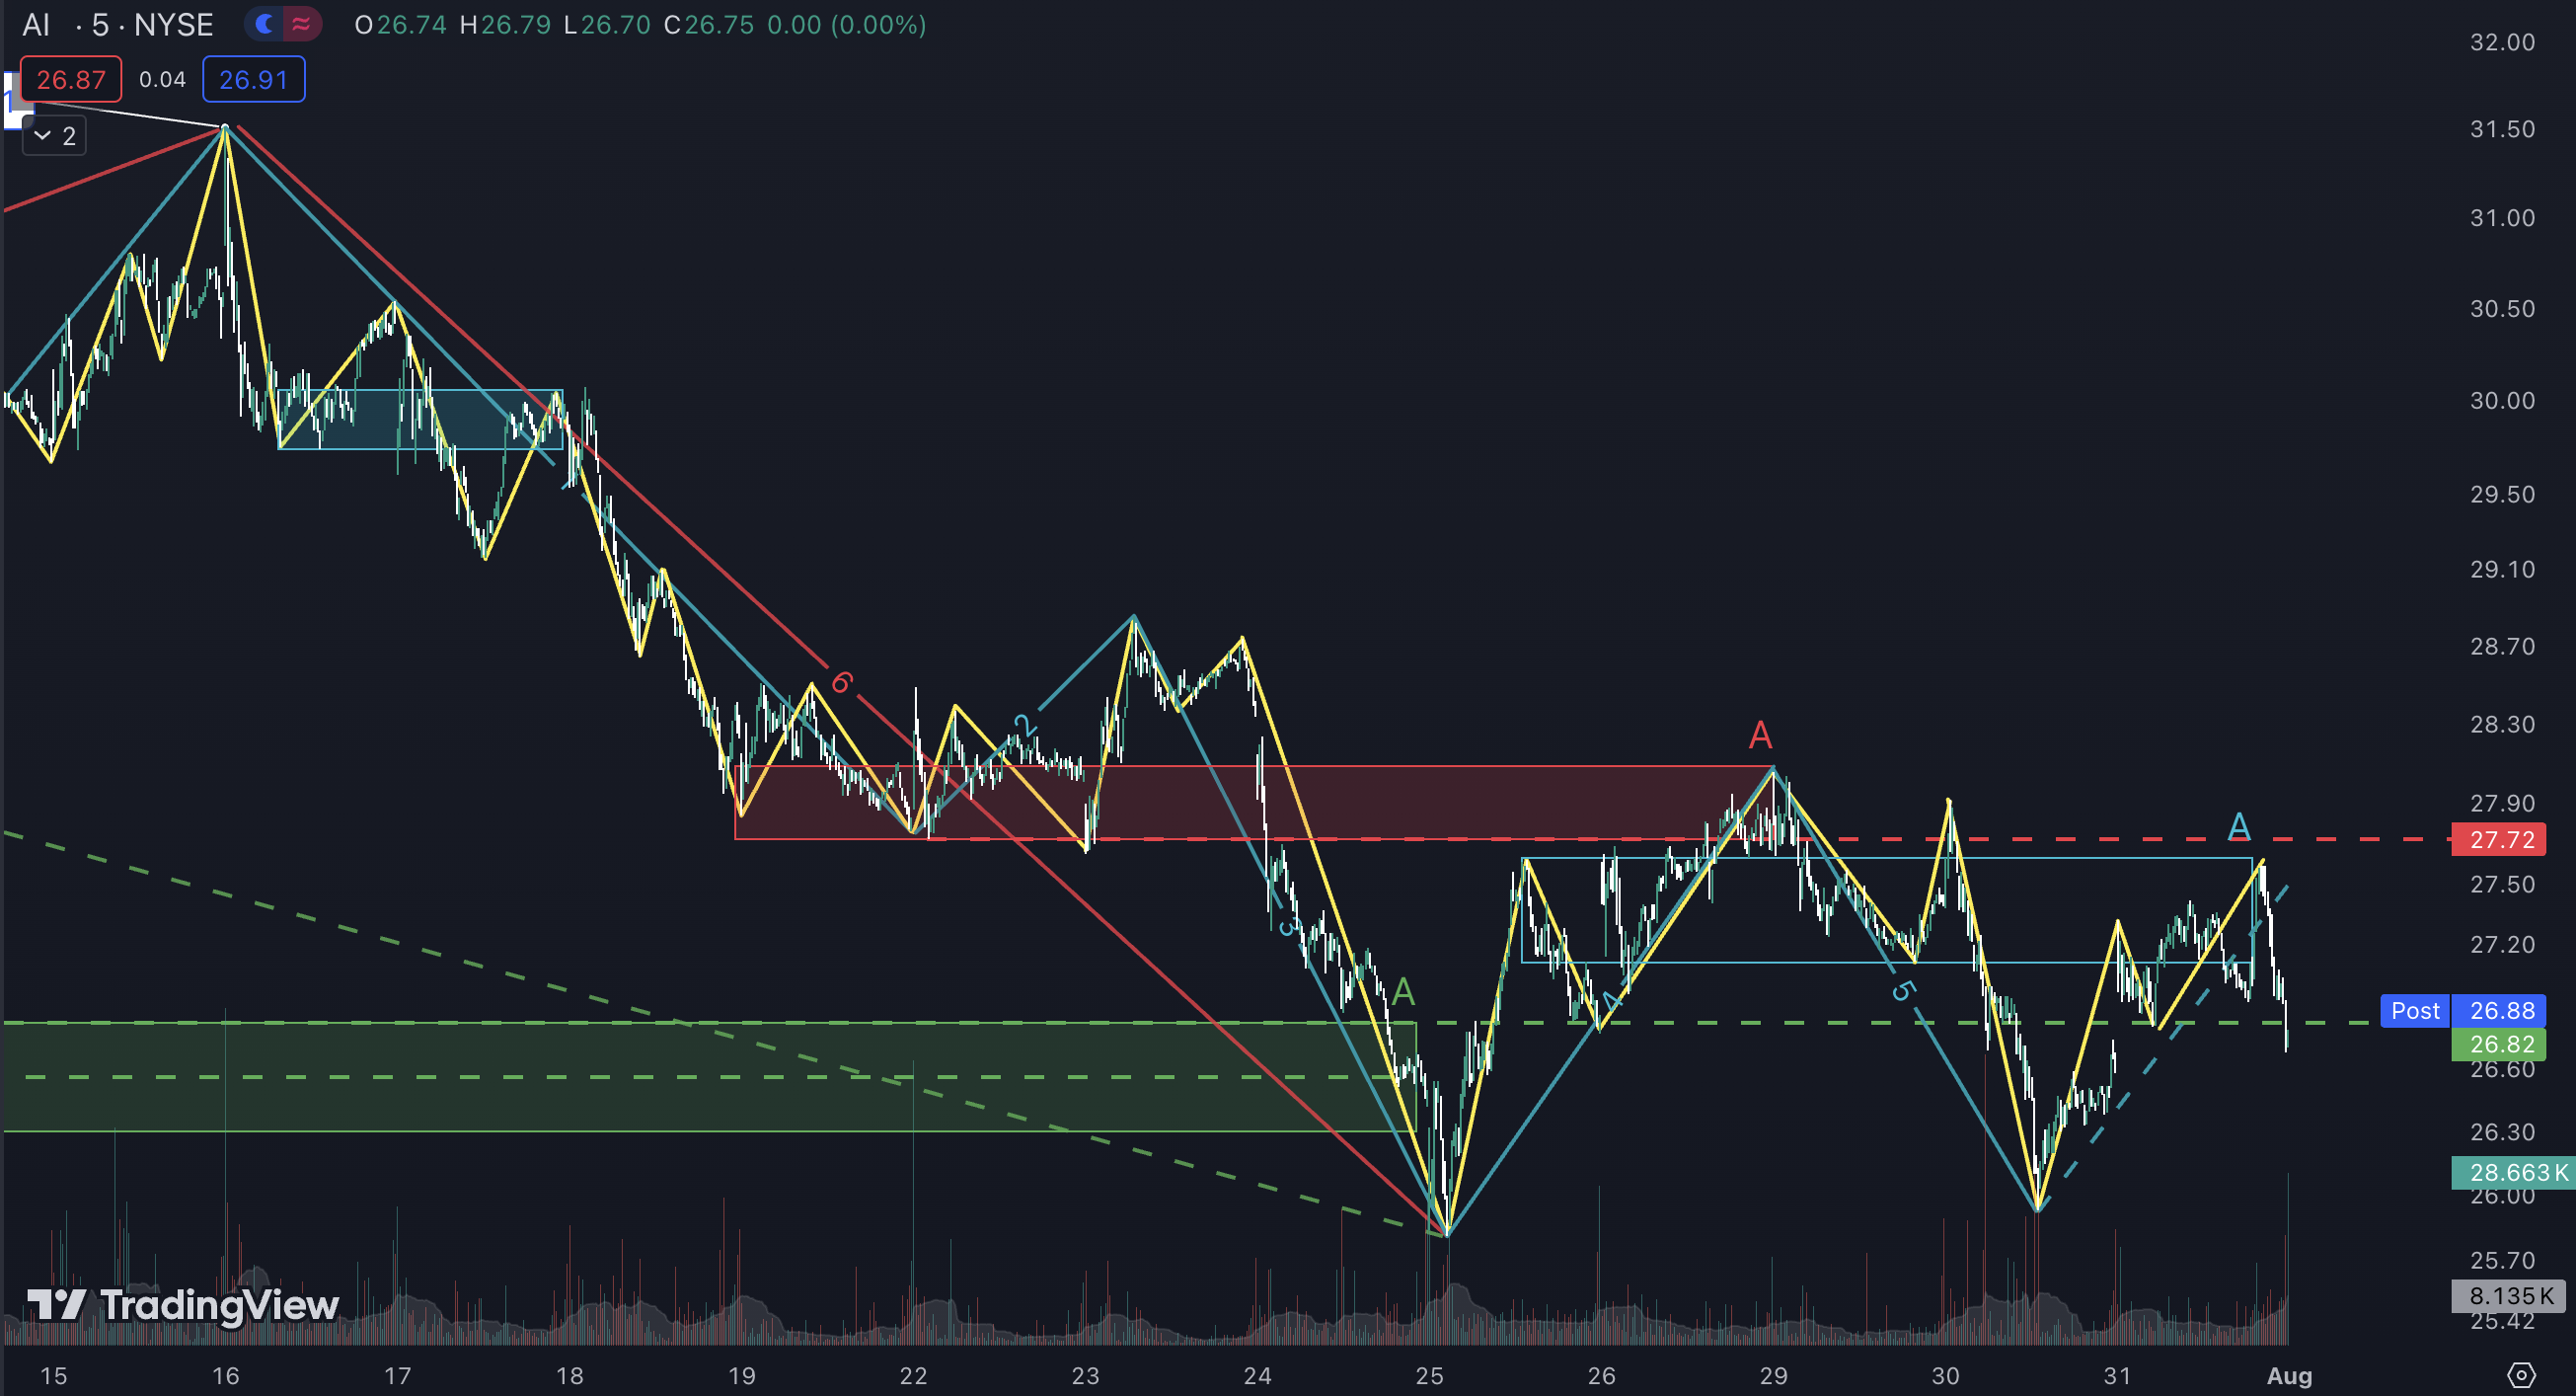Select the green letter A wave label
Viewport: 2576px width, 1396px height.
tap(1403, 992)
